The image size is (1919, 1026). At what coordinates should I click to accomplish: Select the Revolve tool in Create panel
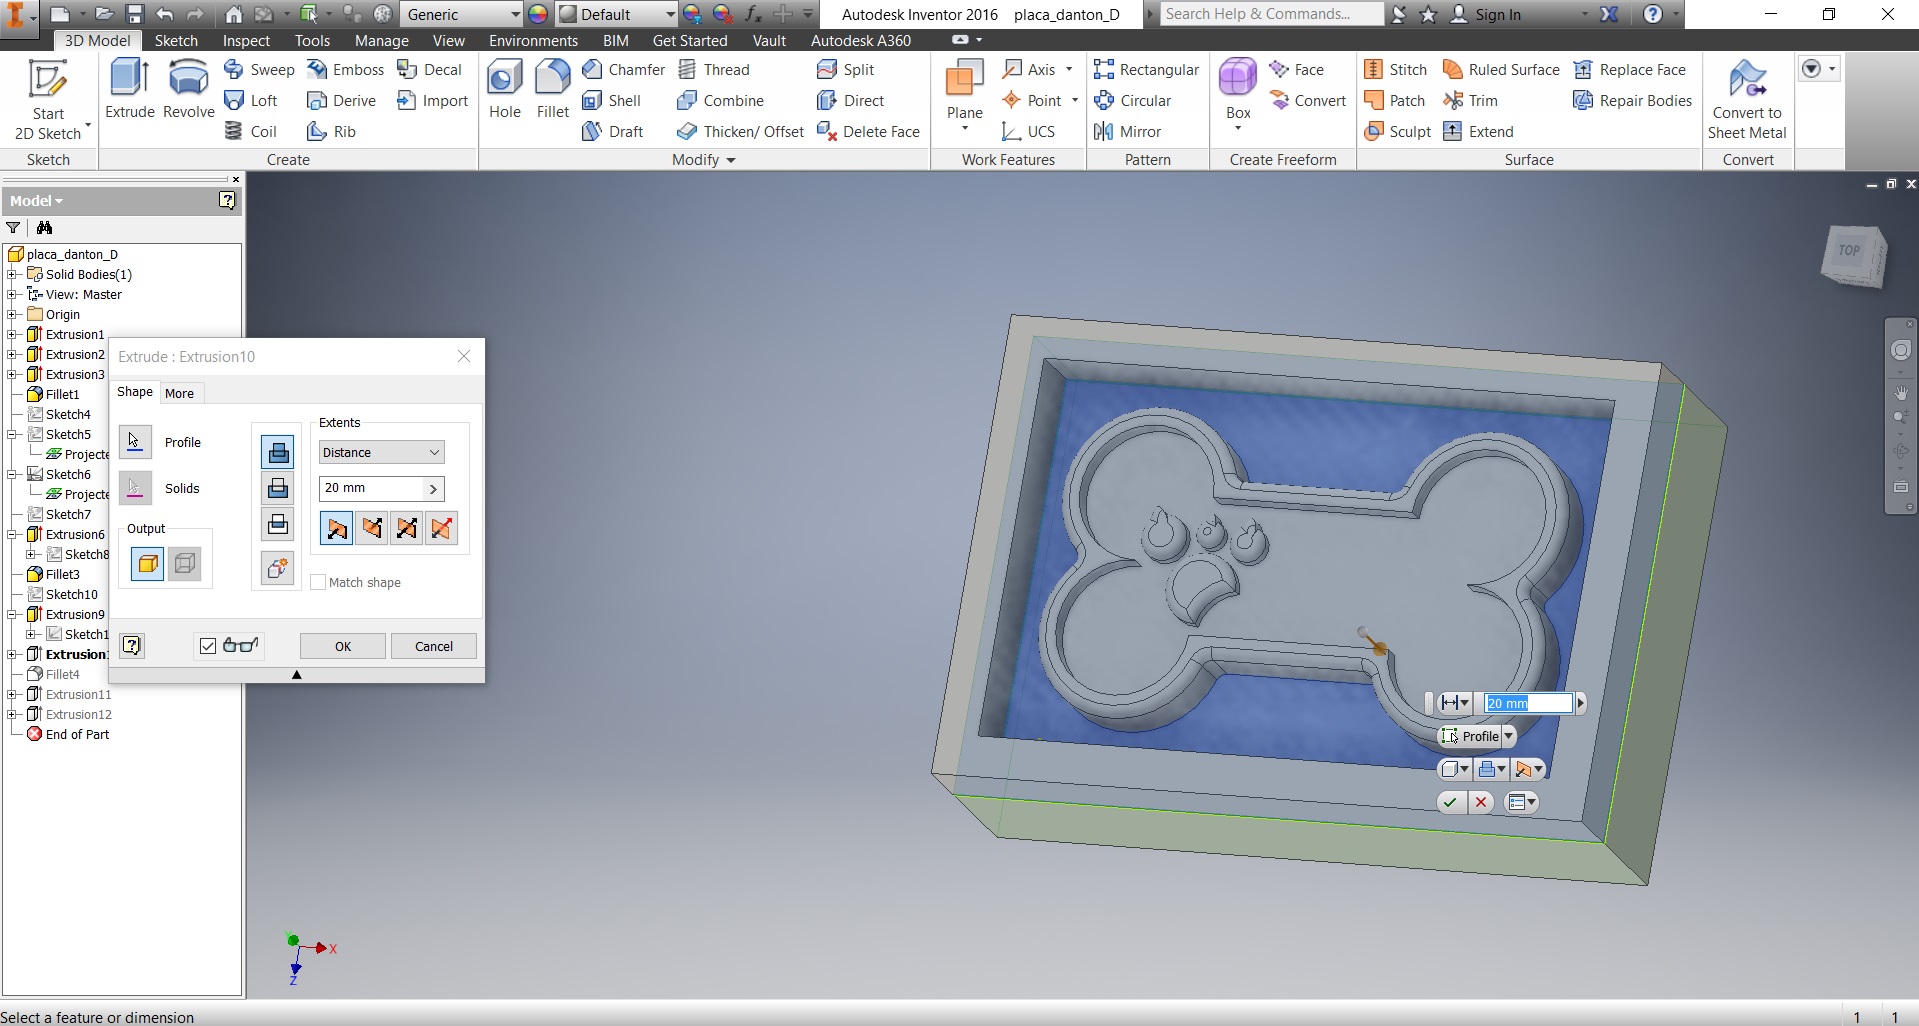(188, 89)
